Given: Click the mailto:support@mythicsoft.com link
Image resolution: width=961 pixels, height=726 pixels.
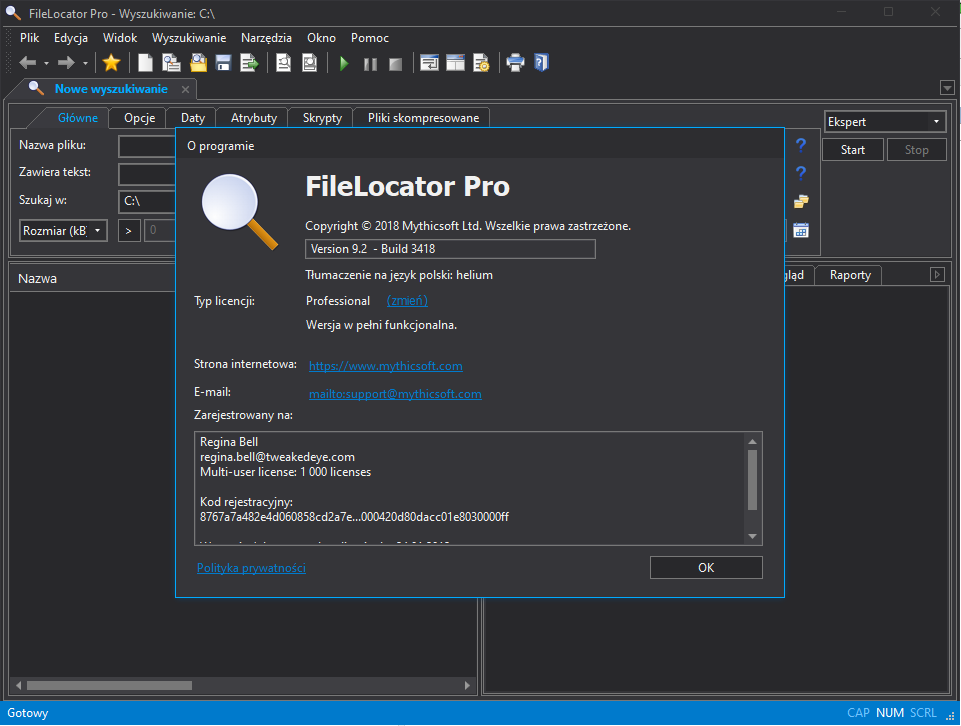Looking at the screenshot, I should [395, 394].
